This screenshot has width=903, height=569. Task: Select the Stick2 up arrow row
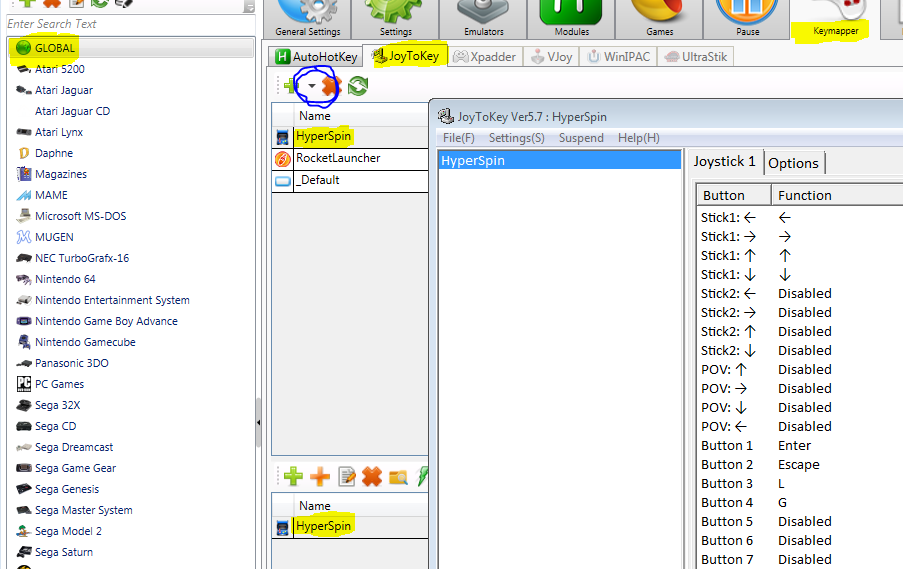click(800, 332)
